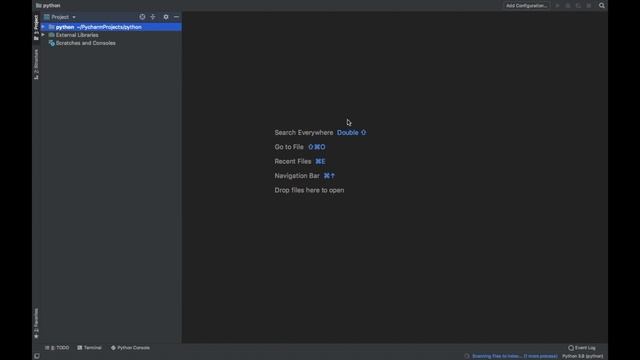This screenshot has height=360, width=640.
Task: Click the locate/scroll-from-source icon in Project panel
Action: coord(142,17)
